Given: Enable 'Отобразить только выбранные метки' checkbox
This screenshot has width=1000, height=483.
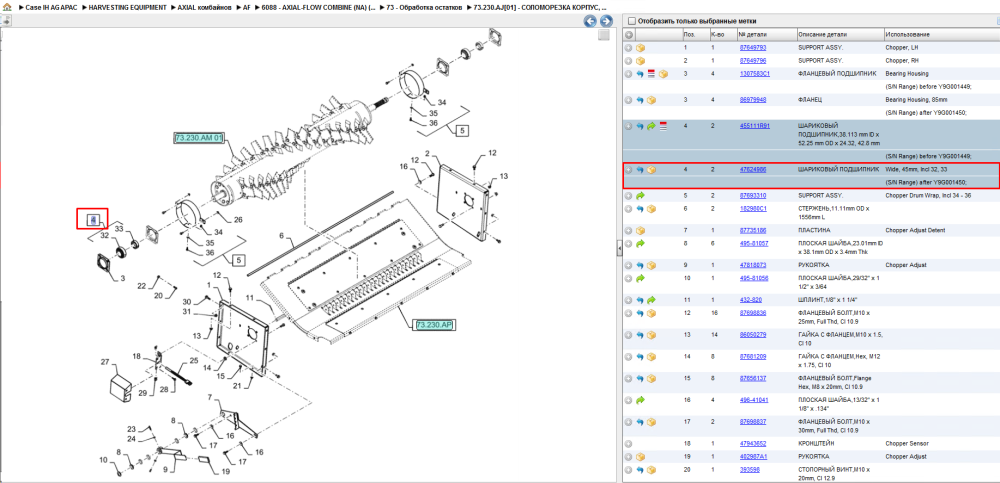Looking at the screenshot, I should coord(631,20).
